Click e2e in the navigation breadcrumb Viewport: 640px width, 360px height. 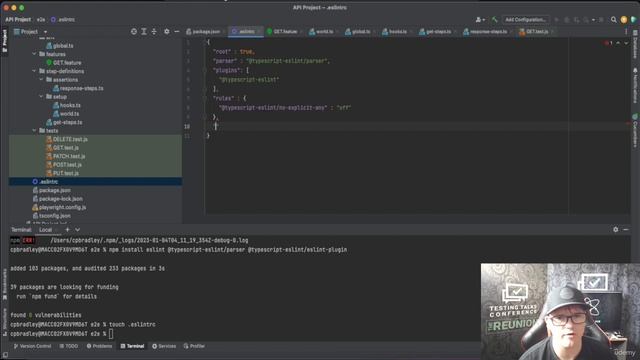41,19
